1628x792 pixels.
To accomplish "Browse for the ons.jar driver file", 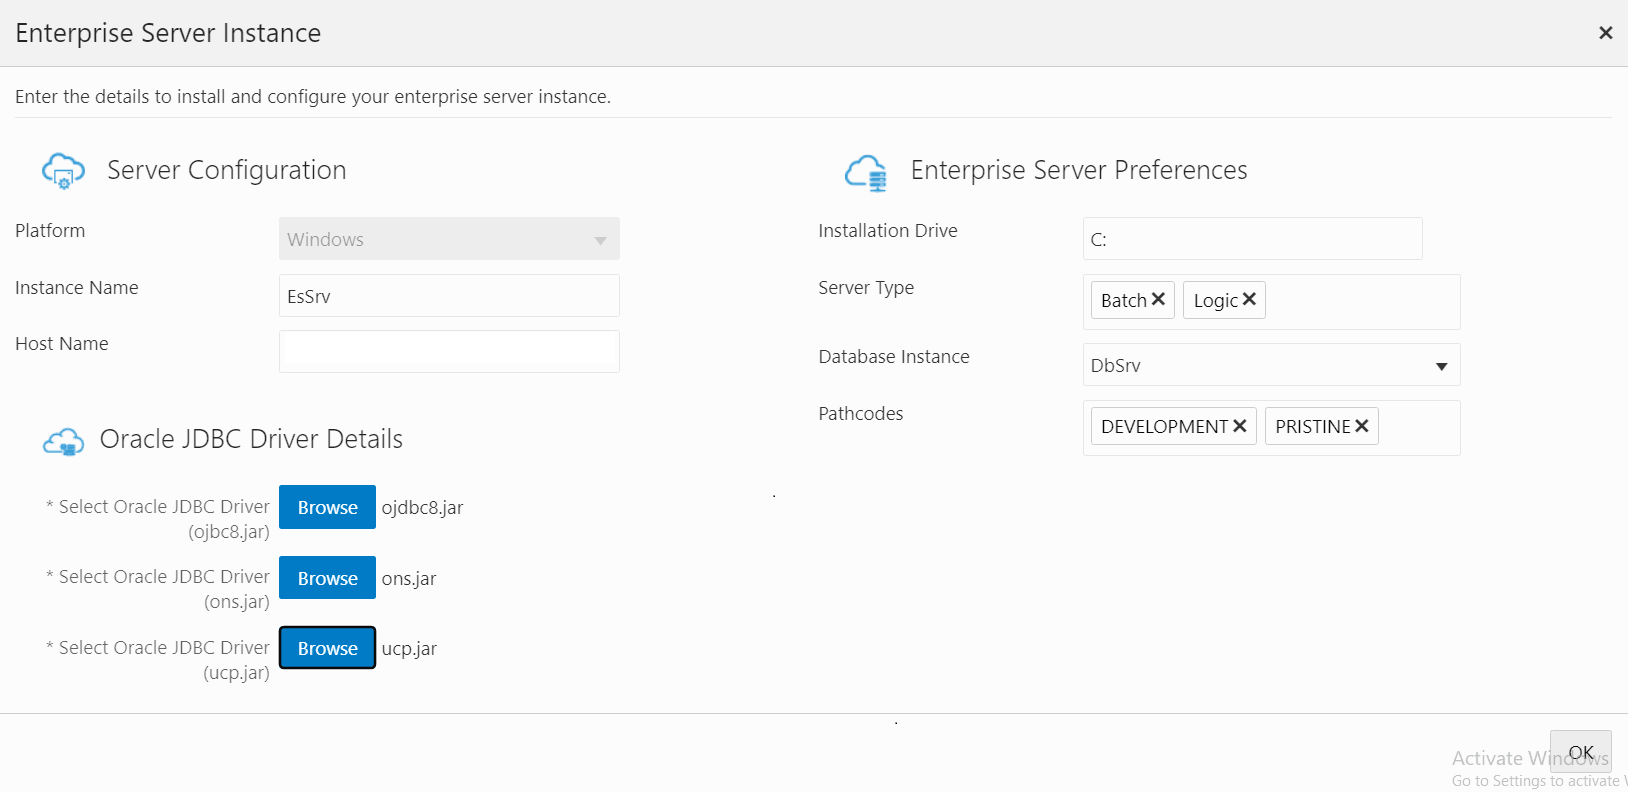I will (327, 578).
